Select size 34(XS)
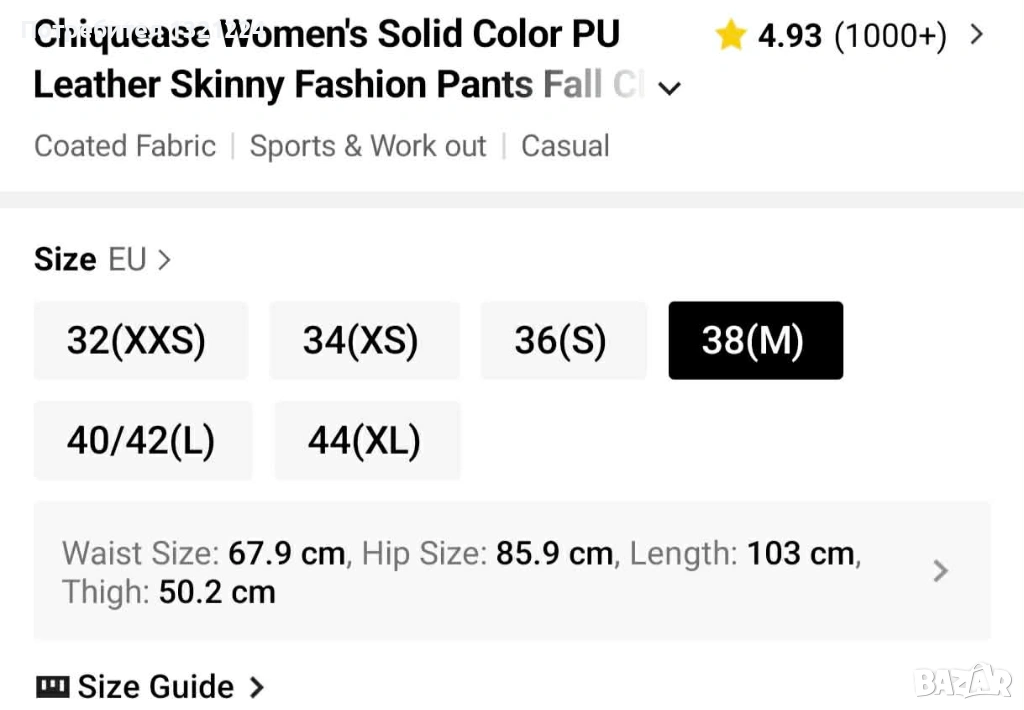 tap(361, 341)
